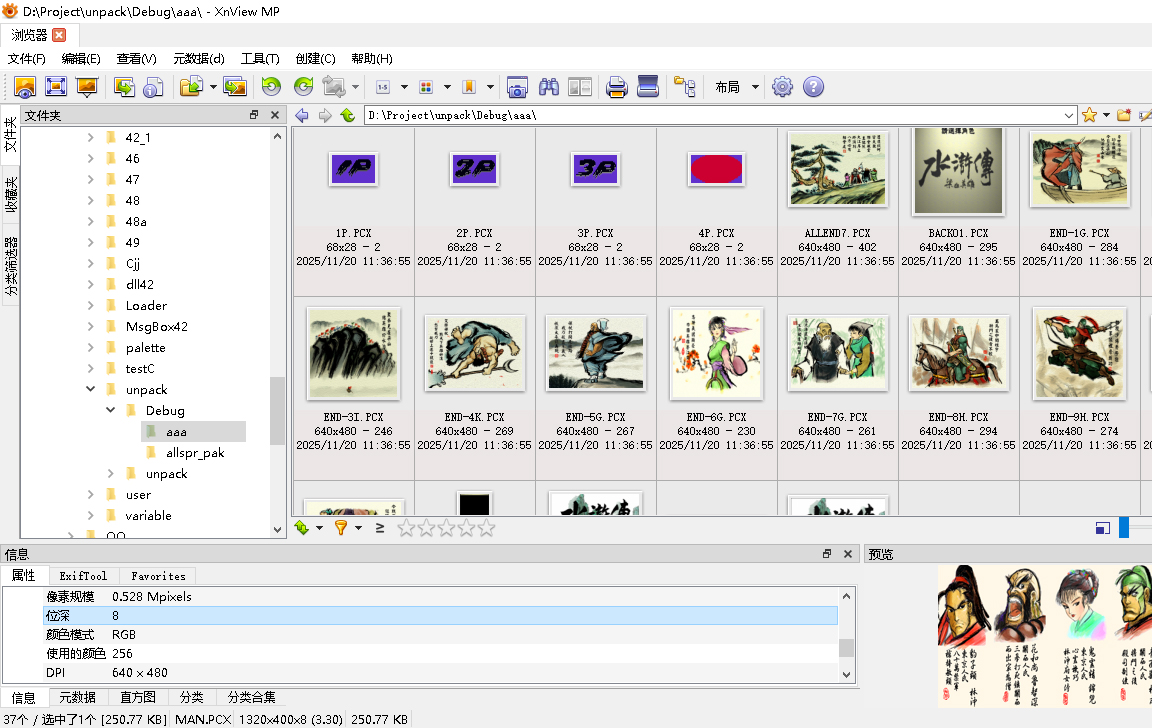Screen dimensions: 1152x728
Task: Float the 信息 panel with the undock button
Action: coord(827,554)
